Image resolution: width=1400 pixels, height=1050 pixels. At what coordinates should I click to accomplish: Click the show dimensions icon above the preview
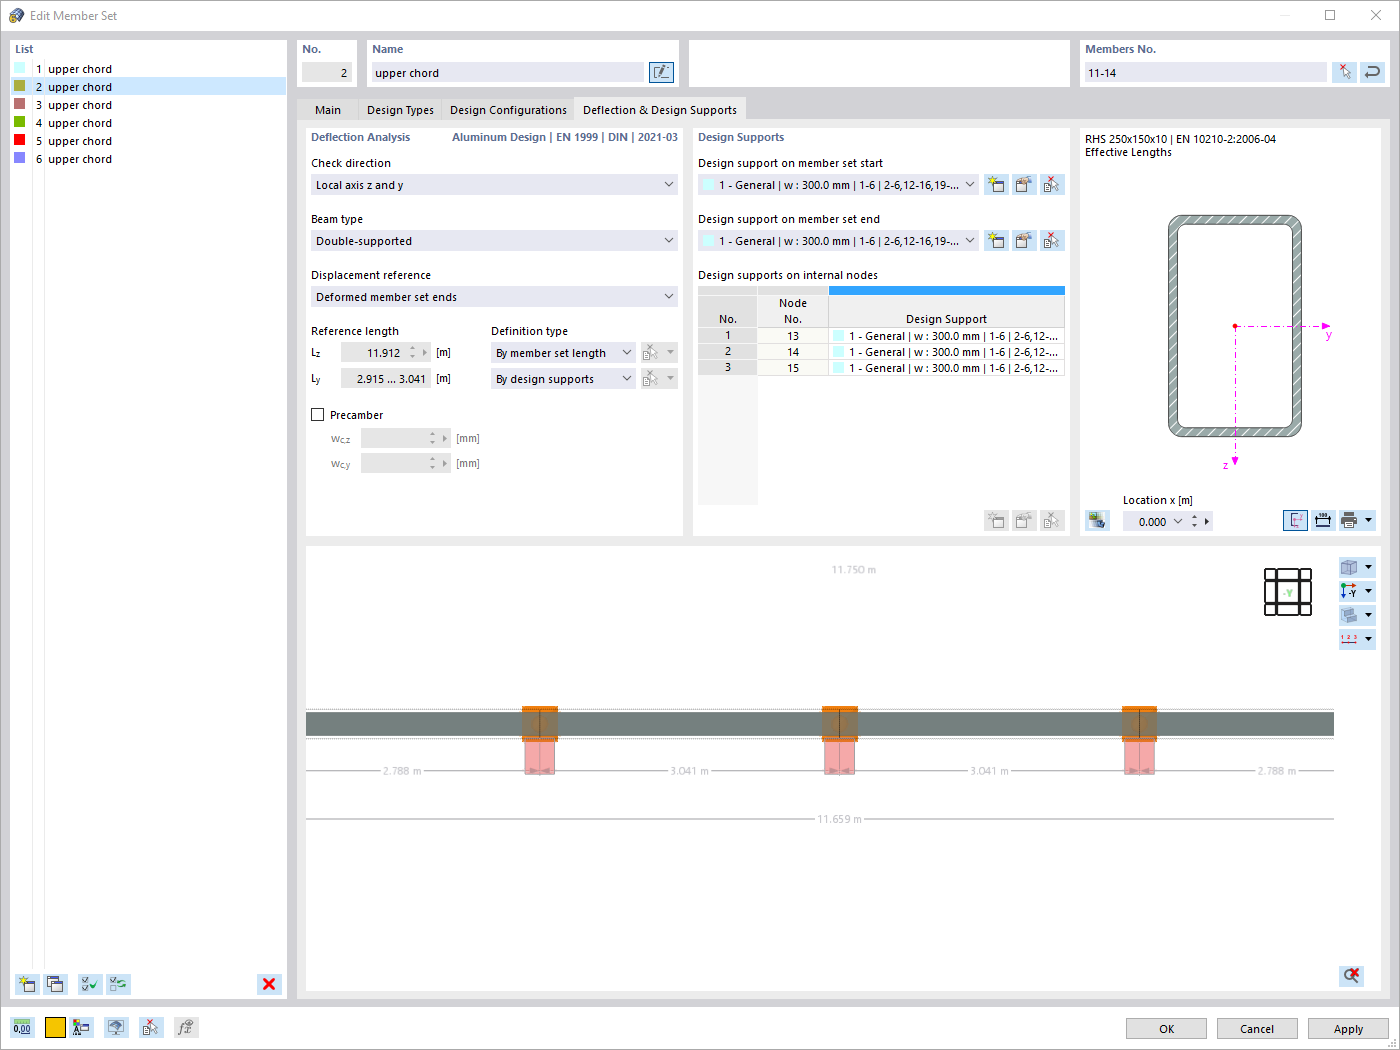pyautogui.click(x=1323, y=520)
